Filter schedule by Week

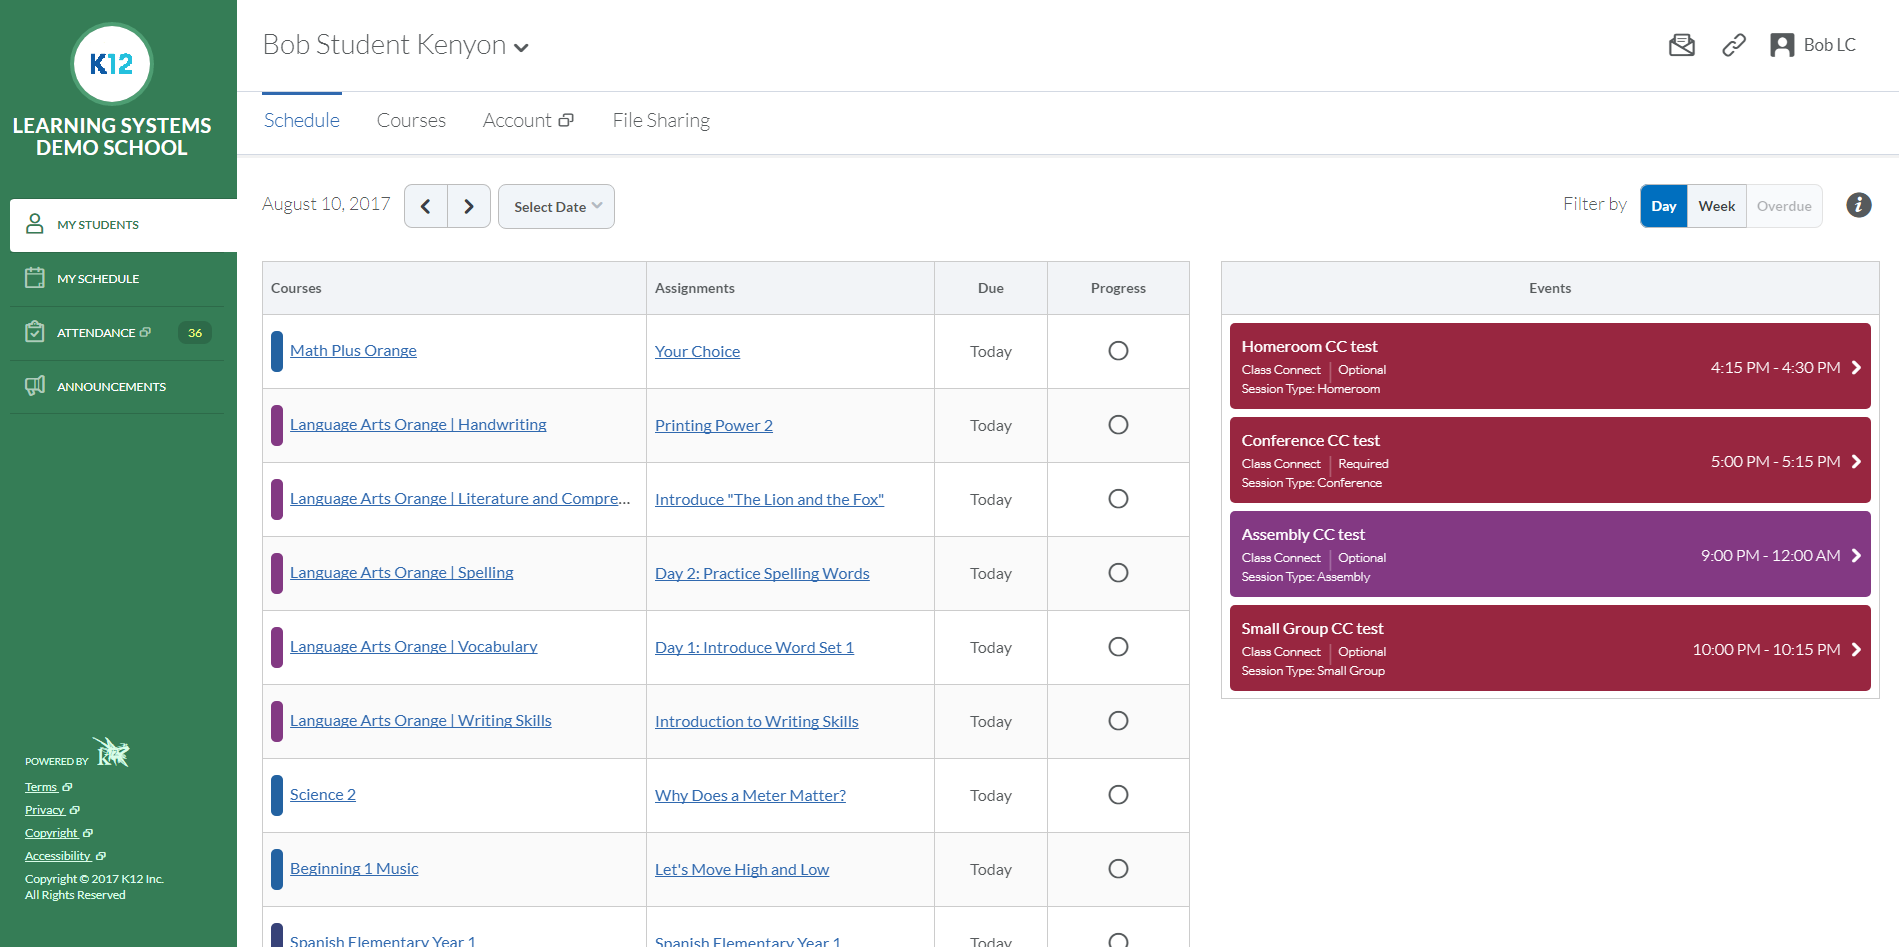click(1717, 206)
